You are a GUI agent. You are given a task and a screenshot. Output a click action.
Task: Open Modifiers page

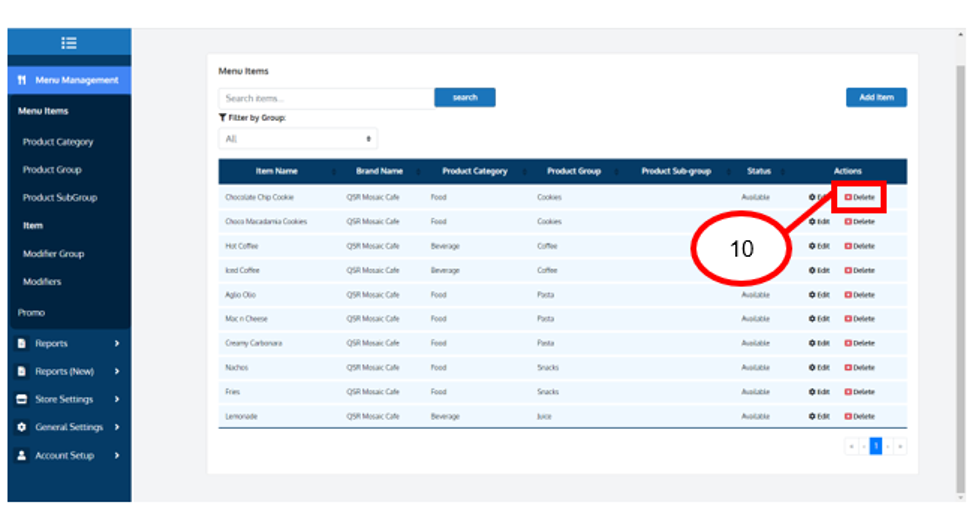click(42, 281)
